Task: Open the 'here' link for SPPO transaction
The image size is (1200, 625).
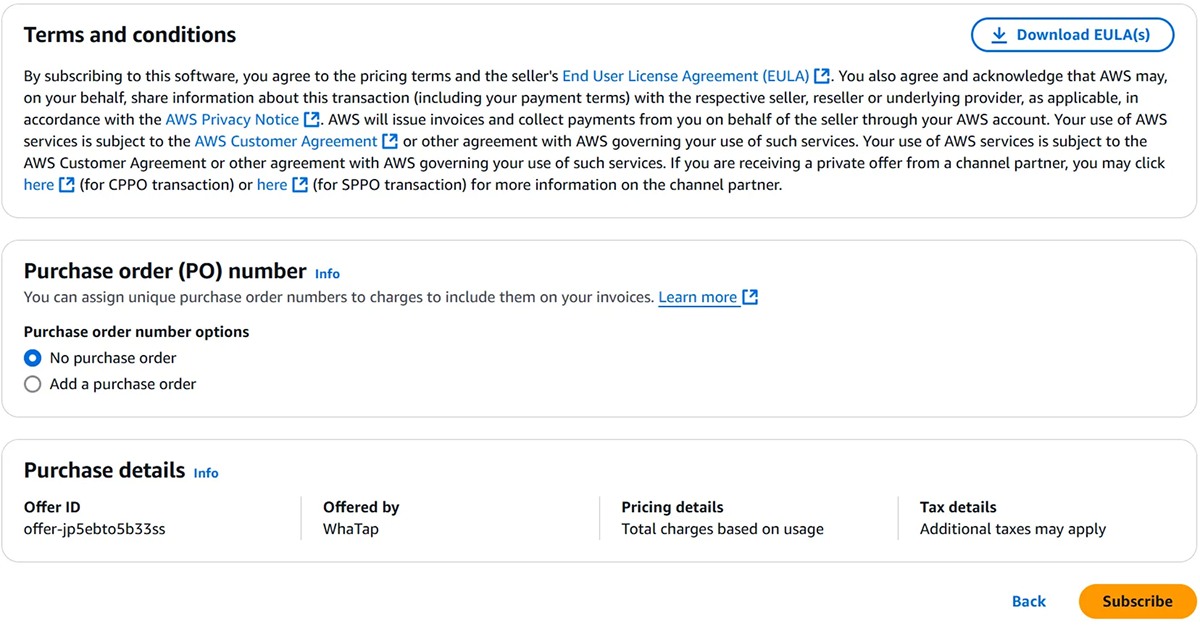Action: [x=272, y=185]
